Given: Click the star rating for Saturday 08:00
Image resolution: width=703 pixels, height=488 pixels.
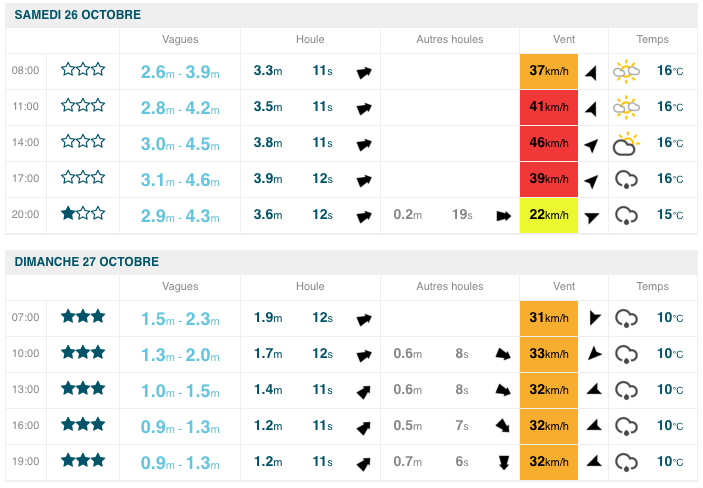Looking at the screenshot, I should (x=83, y=71).
